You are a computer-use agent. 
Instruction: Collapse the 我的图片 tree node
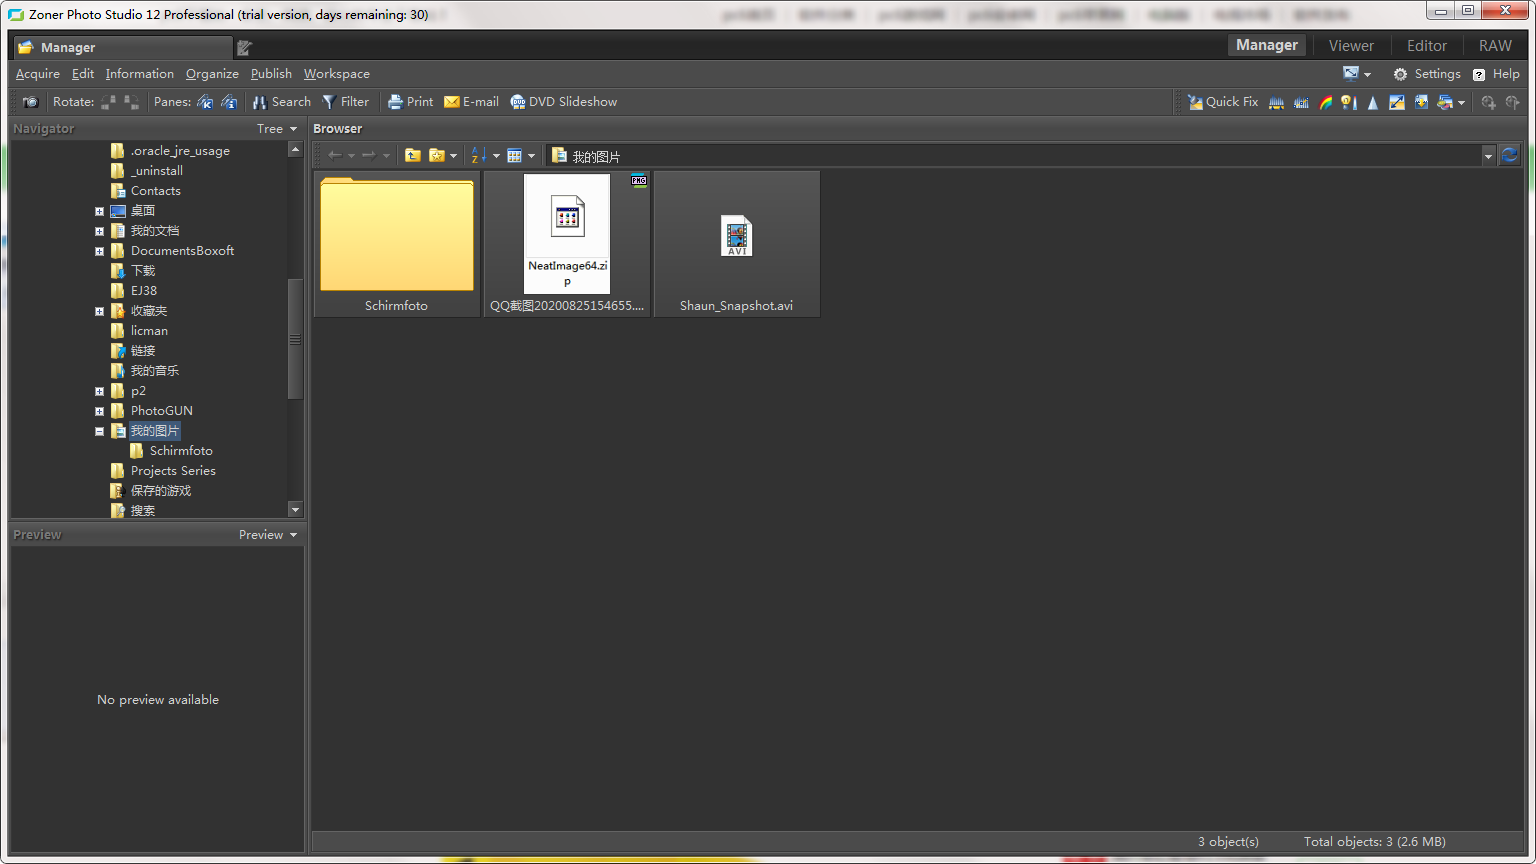point(99,431)
